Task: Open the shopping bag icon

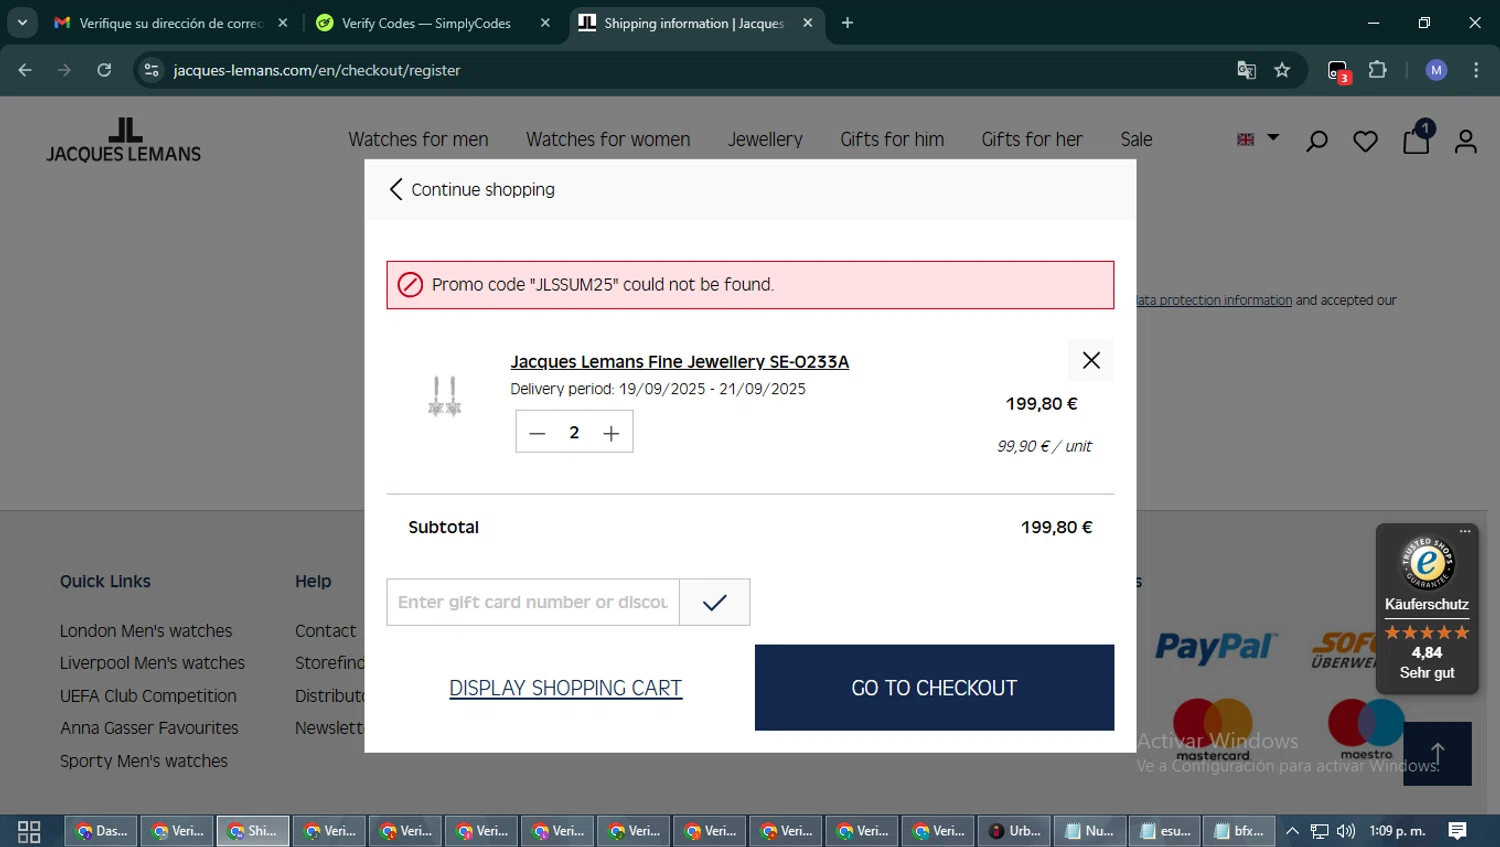Action: pyautogui.click(x=1416, y=139)
